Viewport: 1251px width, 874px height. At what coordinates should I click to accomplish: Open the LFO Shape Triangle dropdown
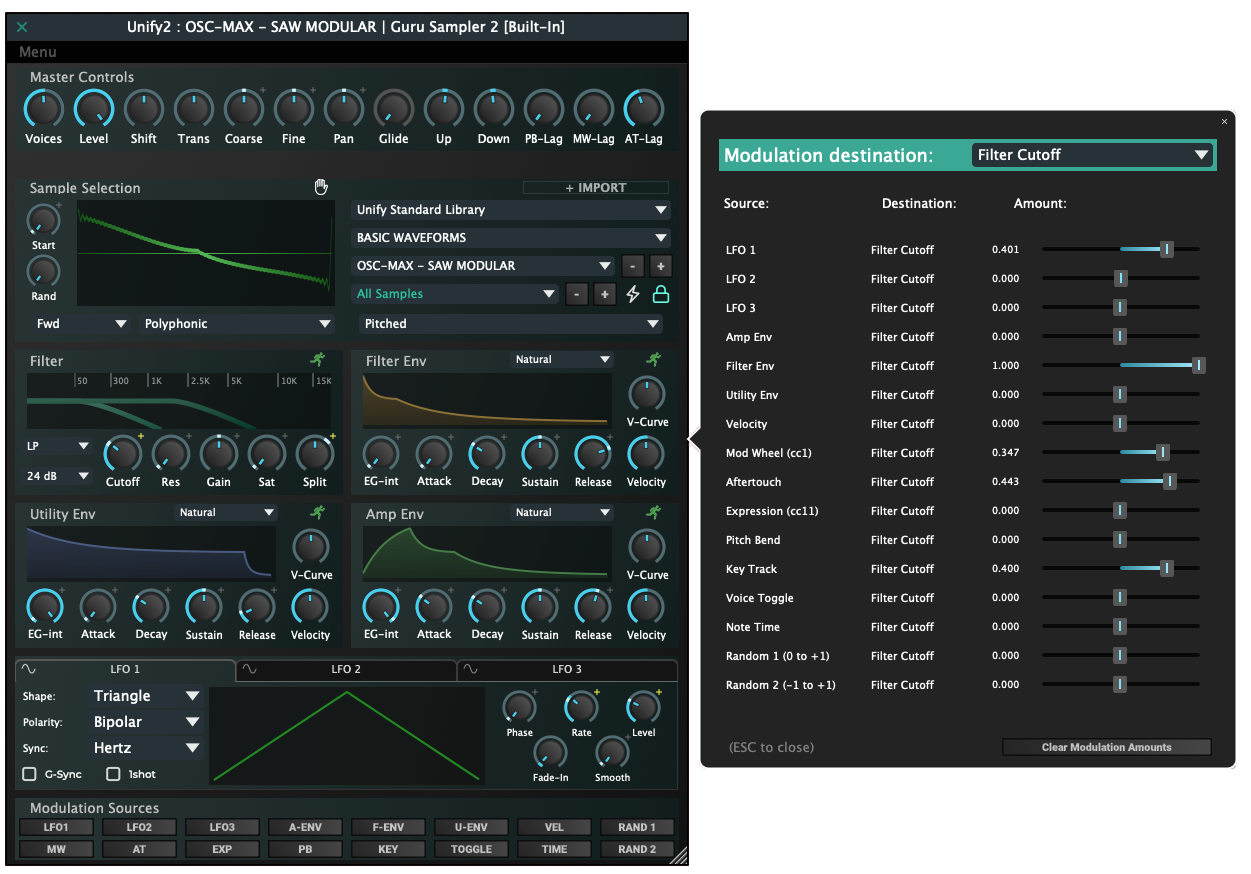coord(145,696)
